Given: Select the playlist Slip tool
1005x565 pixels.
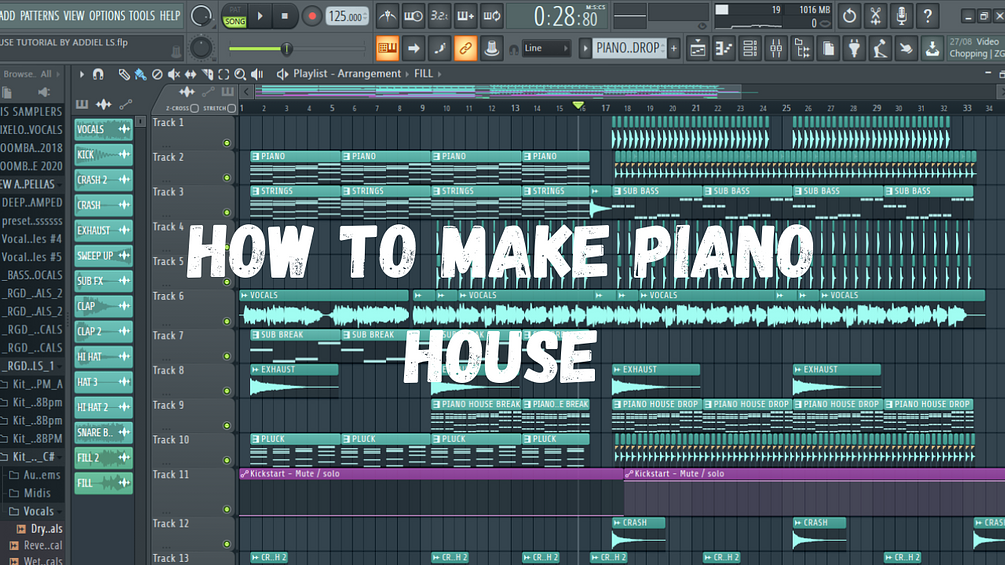Looking at the screenshot, I should (190, 74).
